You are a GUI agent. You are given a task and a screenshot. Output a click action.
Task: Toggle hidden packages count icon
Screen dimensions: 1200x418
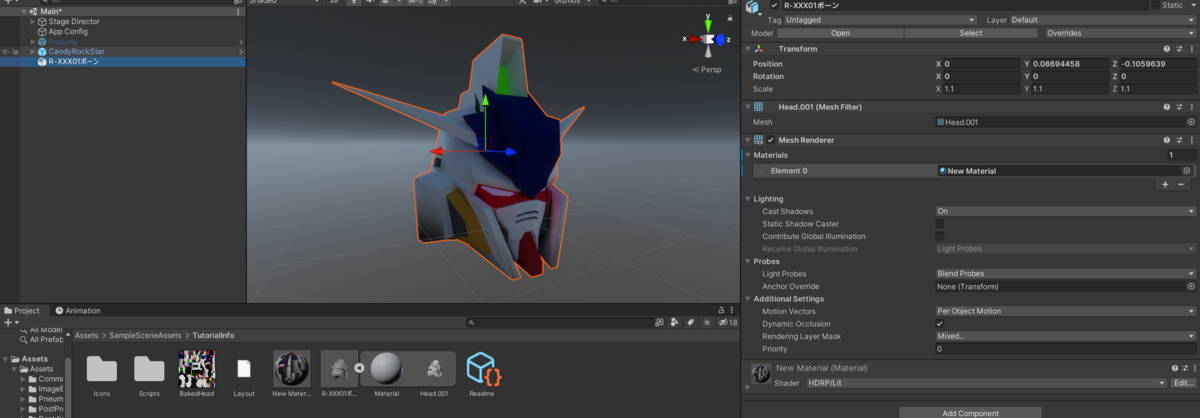click(x=726, y=323)
